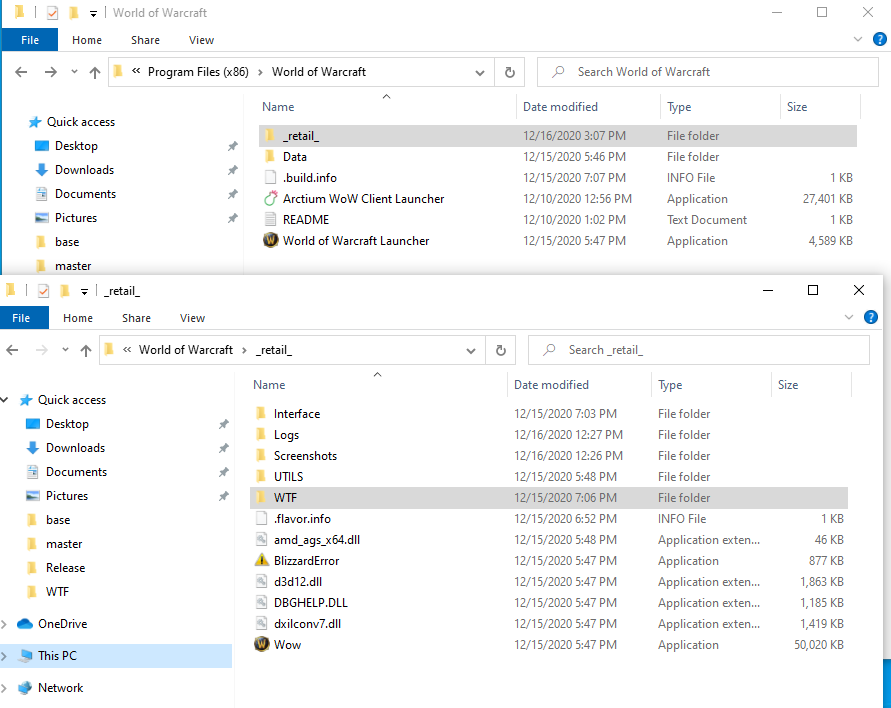891x708 pixels.
Task: Sort by Type column in _retail_ window
Action: 710,385
